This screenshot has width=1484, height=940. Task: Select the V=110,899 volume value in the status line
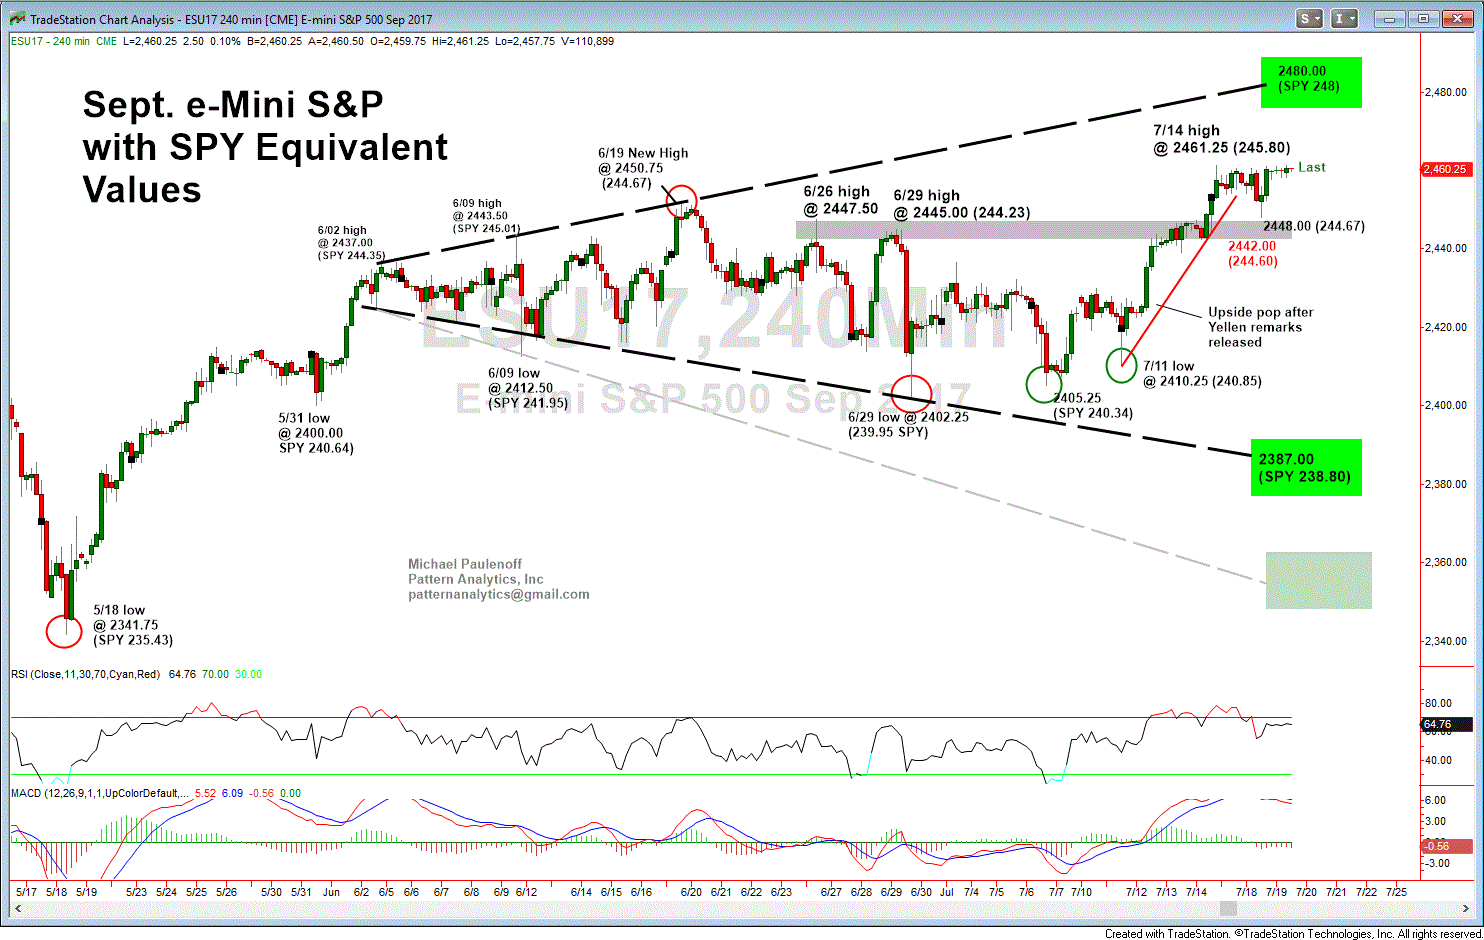coord(587,42)
